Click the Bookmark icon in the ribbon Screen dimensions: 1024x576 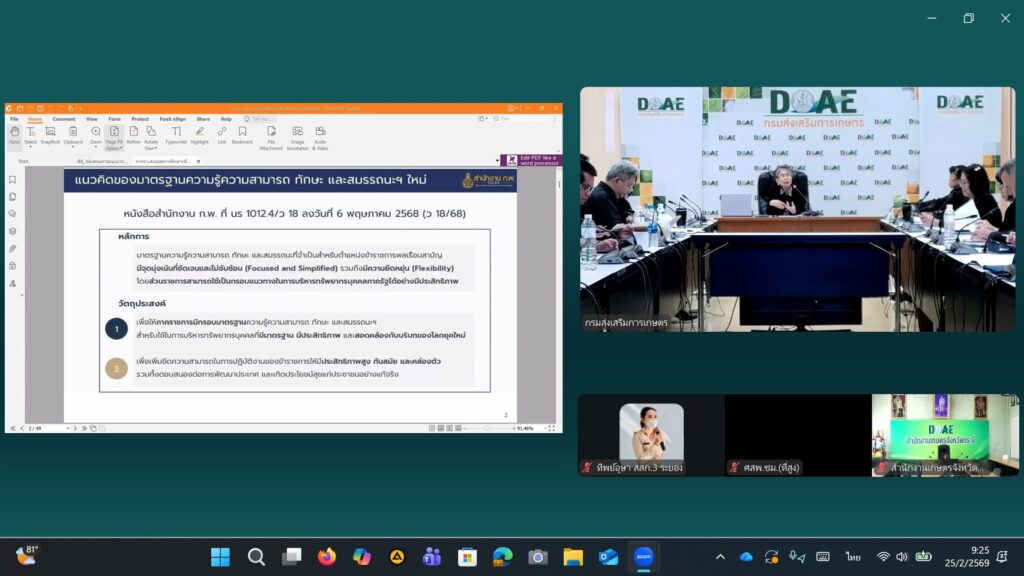point(242,134)
